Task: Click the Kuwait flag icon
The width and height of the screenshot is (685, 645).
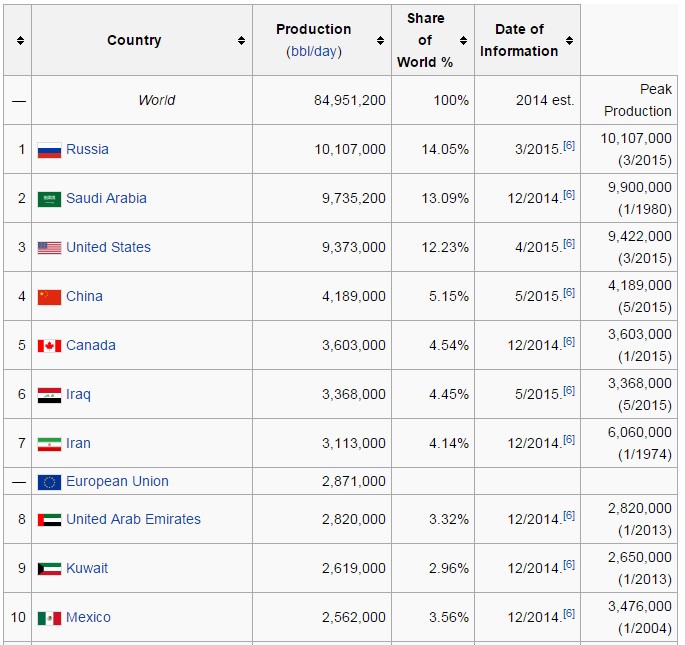Action: (49, 569)
